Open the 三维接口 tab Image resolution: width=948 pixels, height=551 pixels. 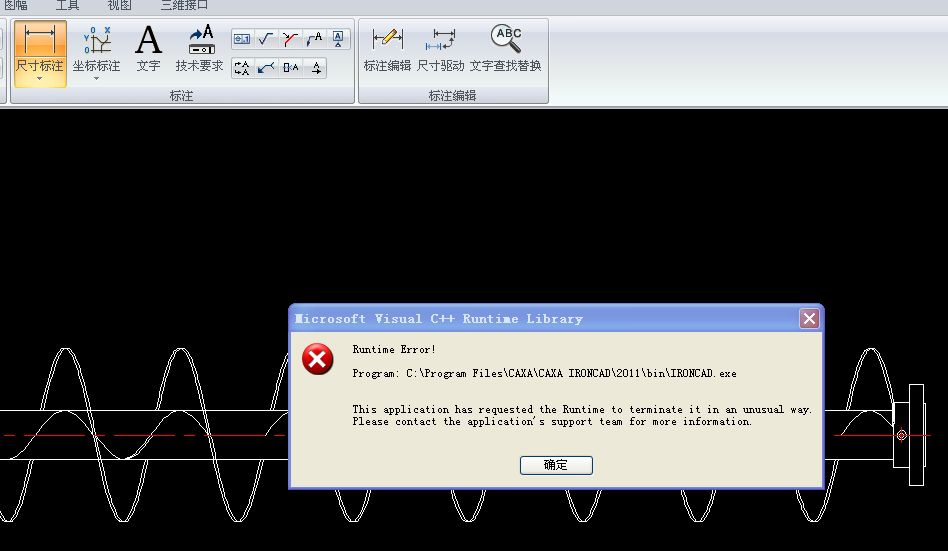click(x=184, y=5)
